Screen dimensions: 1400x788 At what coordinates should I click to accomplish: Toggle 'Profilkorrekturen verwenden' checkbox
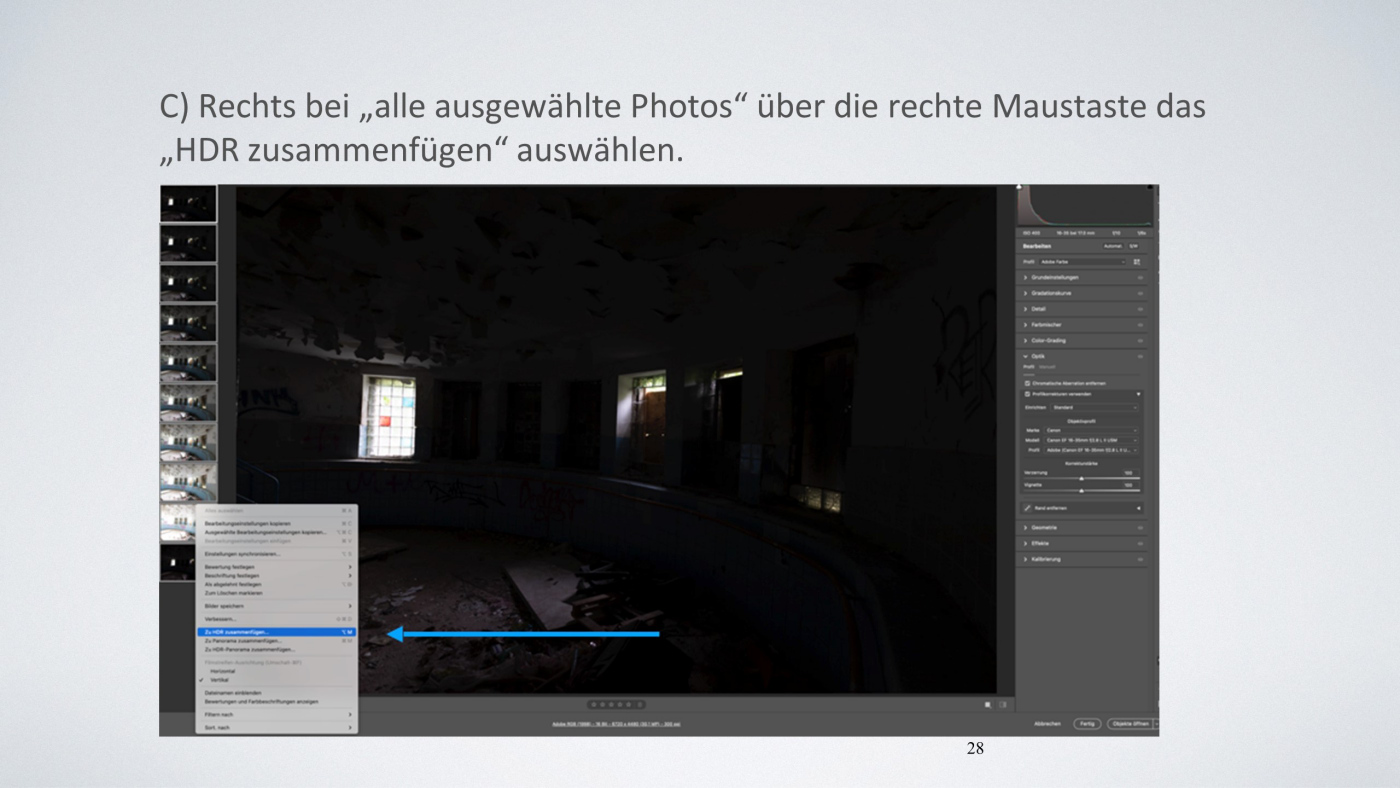point(1027,394)
